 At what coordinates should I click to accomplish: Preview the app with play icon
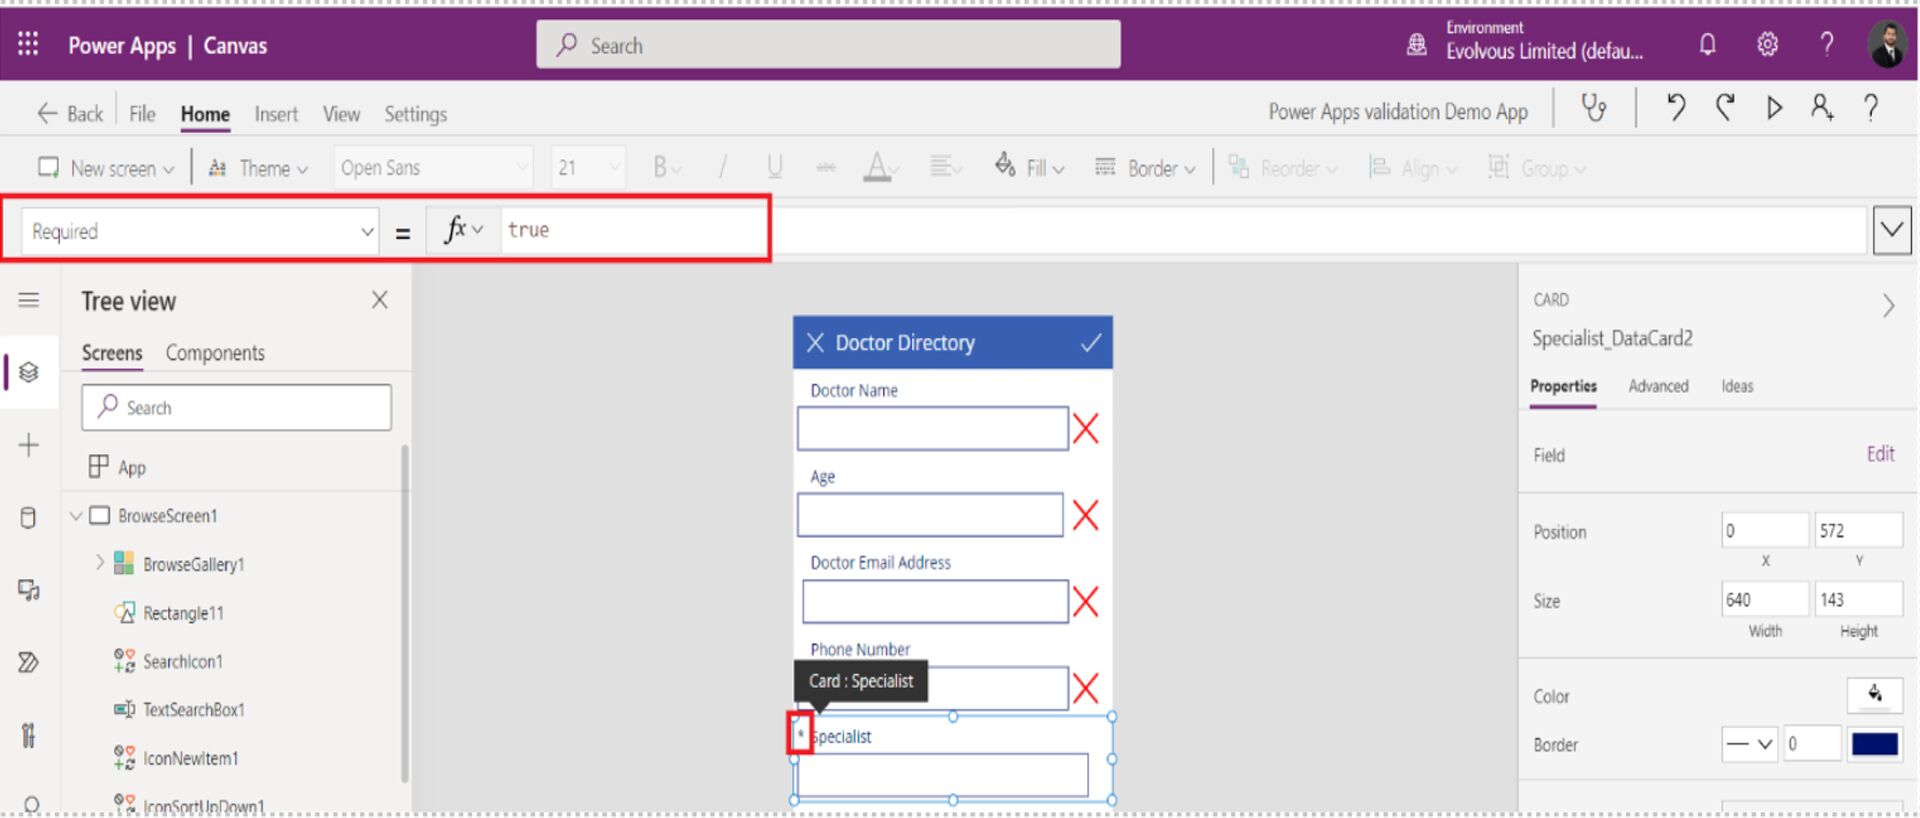tap(1774, 108)
